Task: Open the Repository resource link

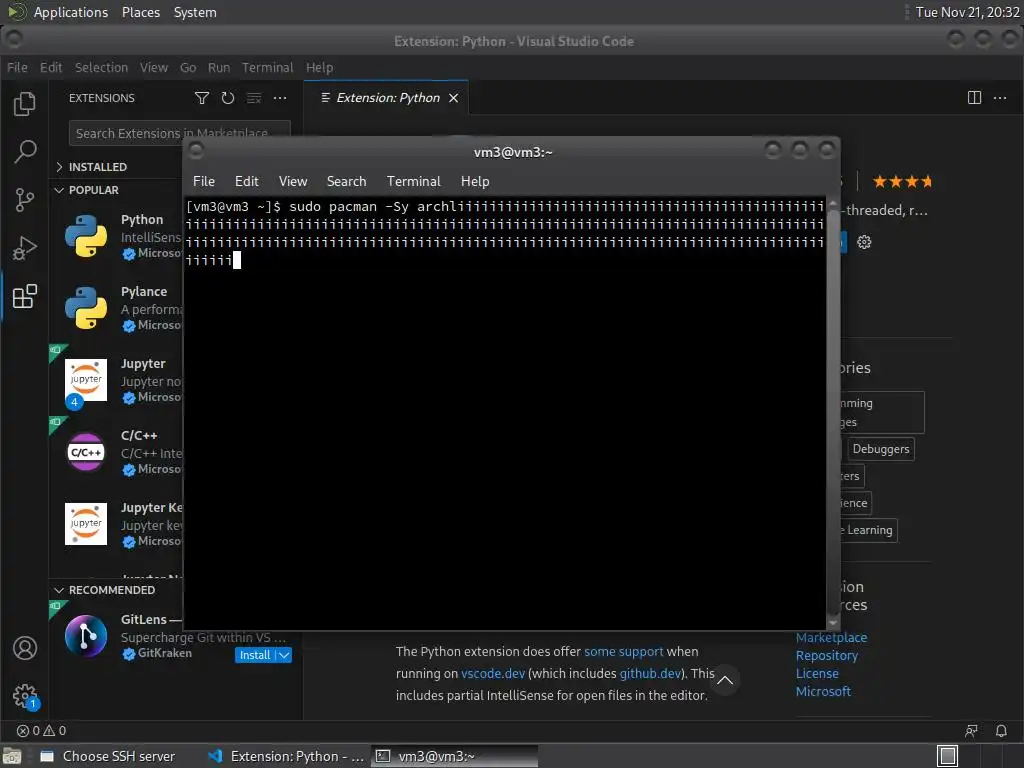Action: (826, 656)
